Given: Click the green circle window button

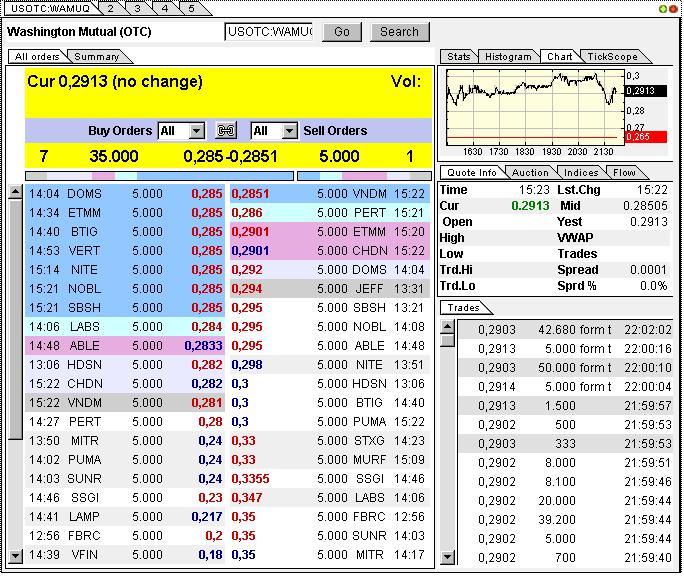Looking at the screenshot, I should 663,9.
